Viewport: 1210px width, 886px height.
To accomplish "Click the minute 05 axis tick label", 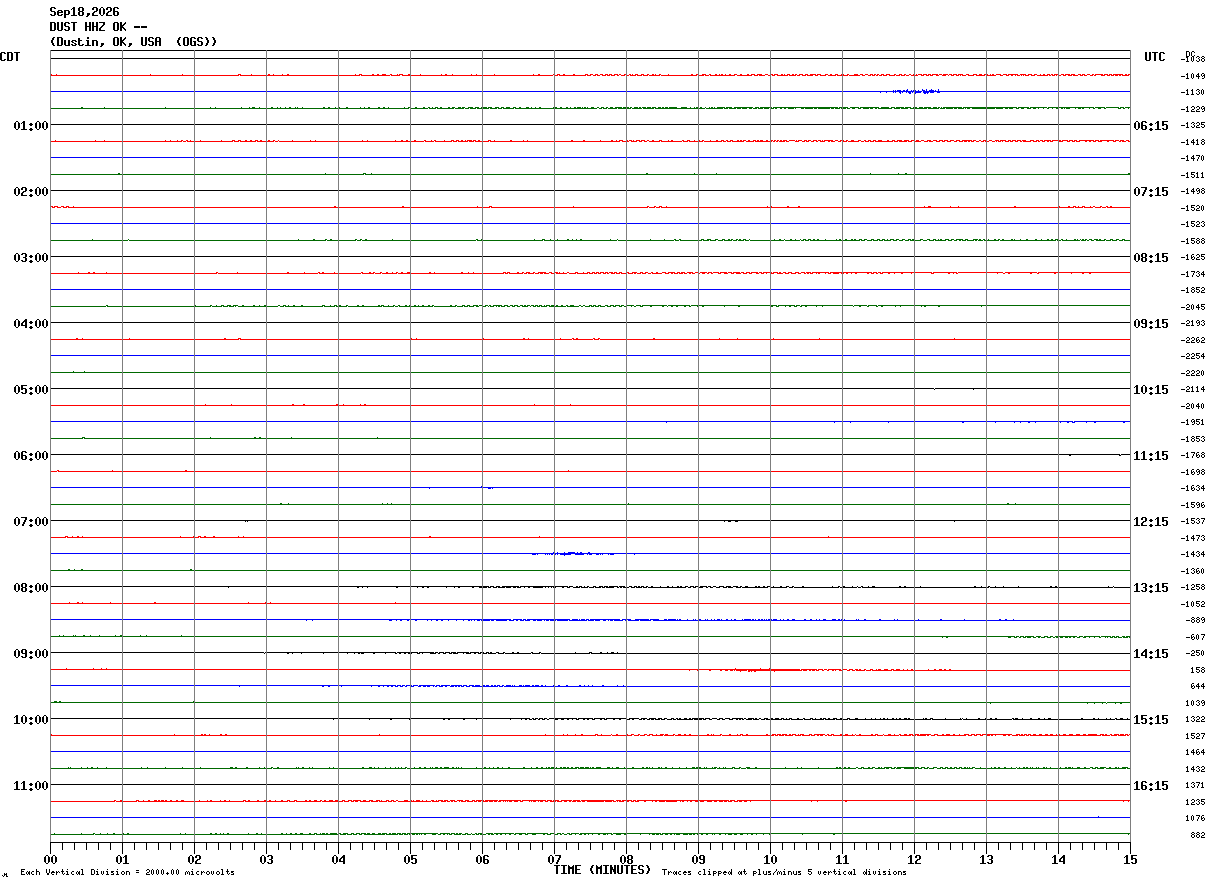I will pos(410,859).
